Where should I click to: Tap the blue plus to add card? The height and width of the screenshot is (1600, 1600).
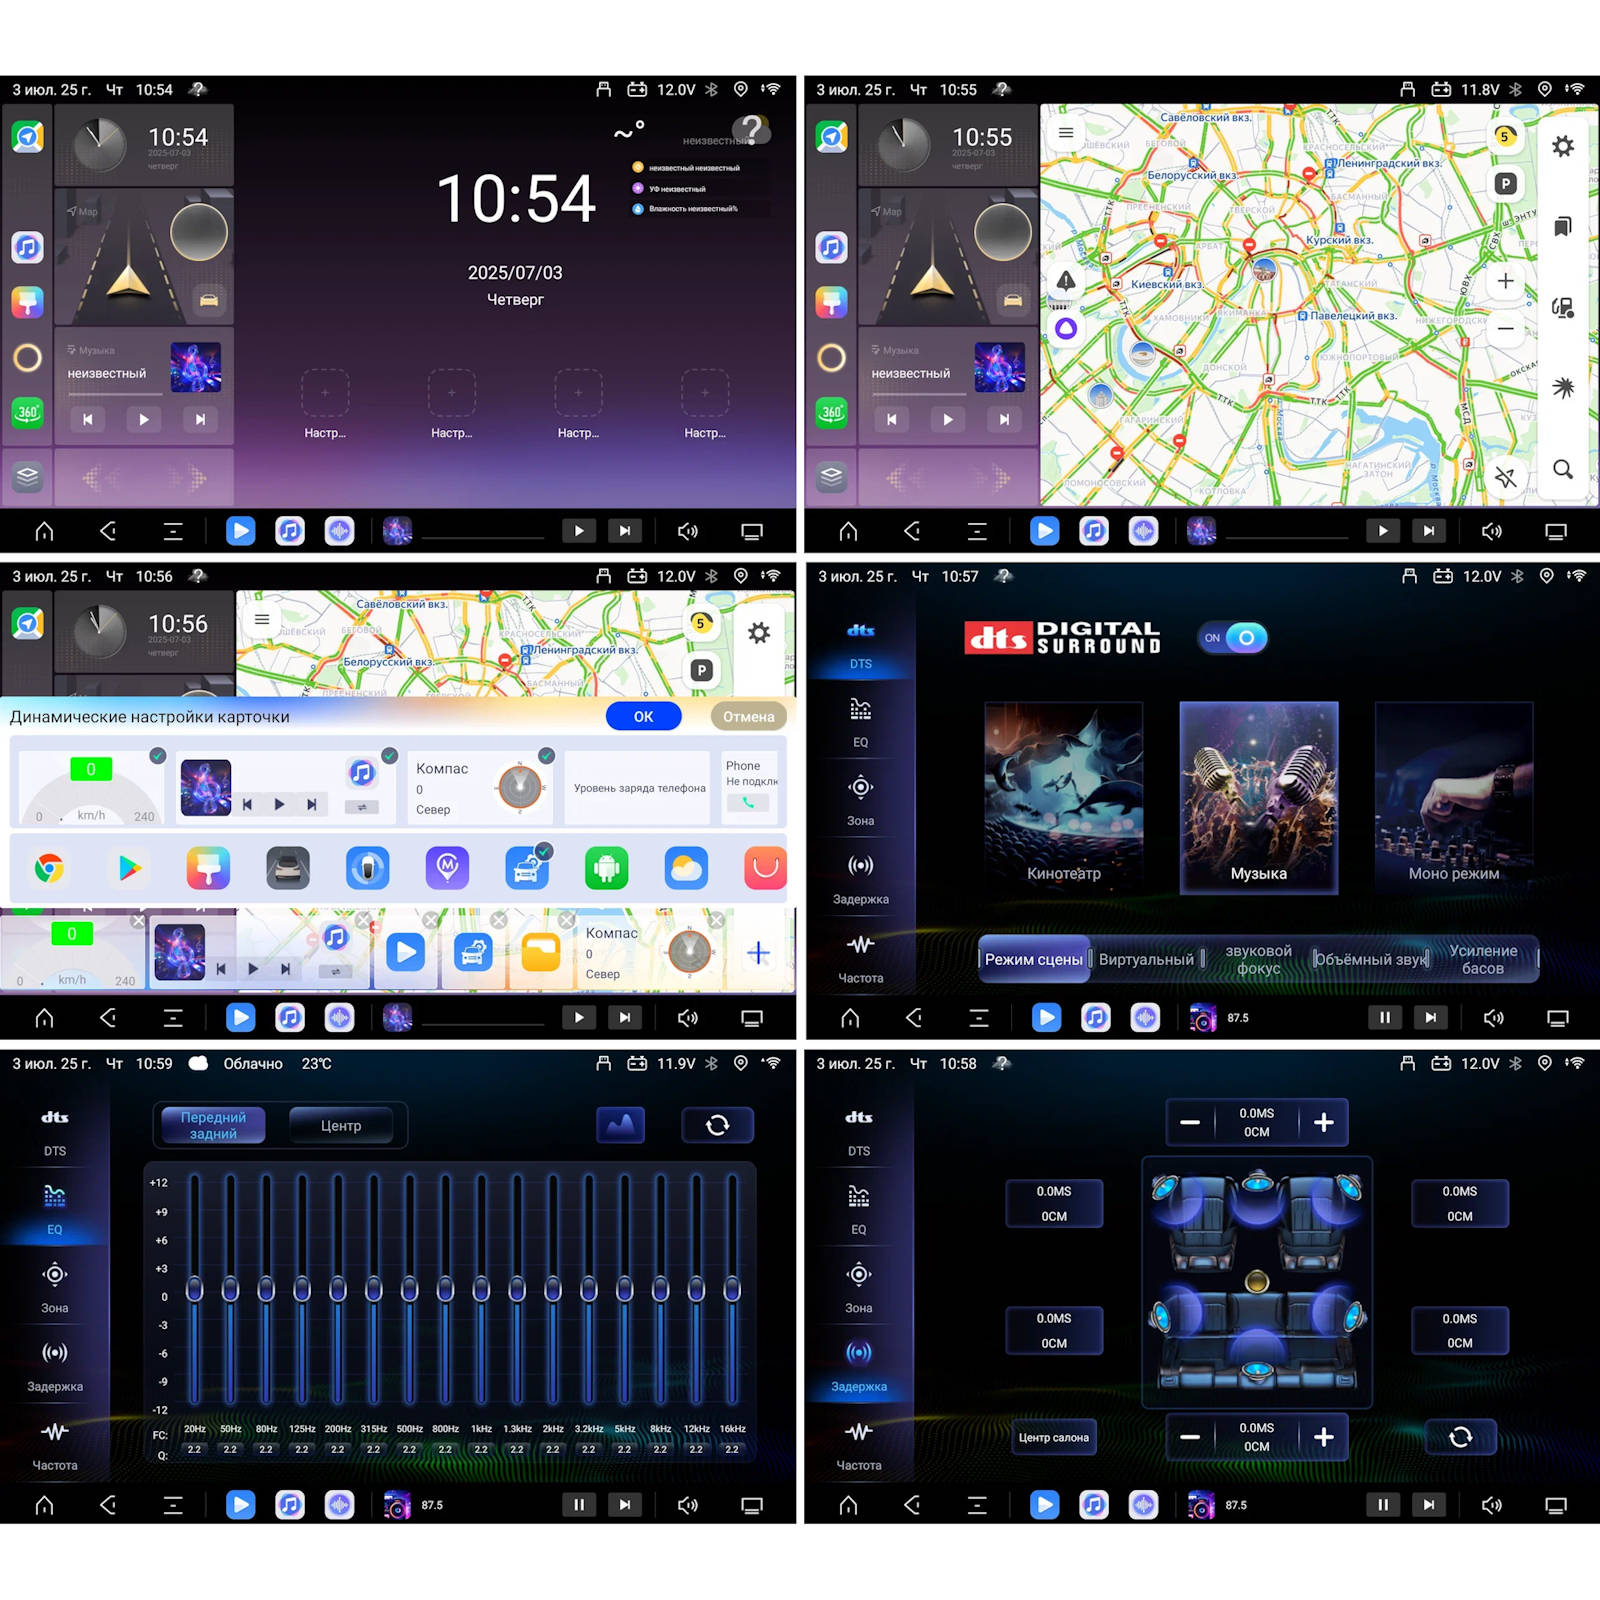coord(758,953)
